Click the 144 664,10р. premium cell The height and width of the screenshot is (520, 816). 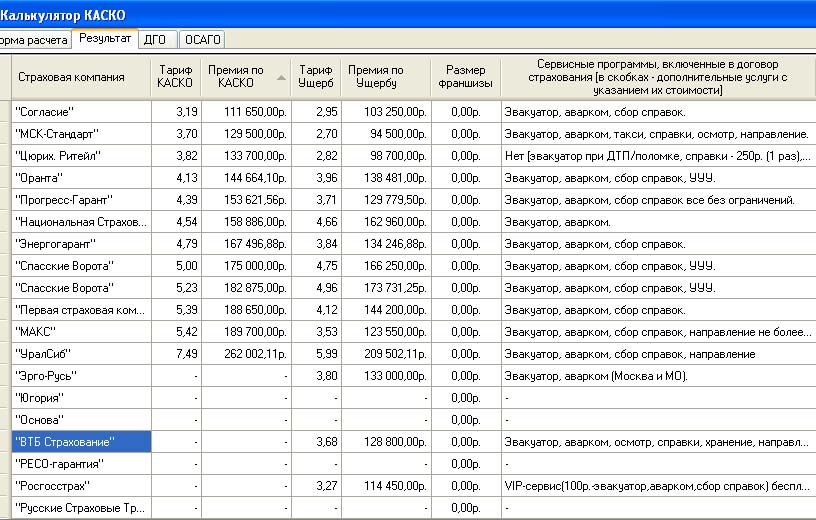(x=246, y=178)
